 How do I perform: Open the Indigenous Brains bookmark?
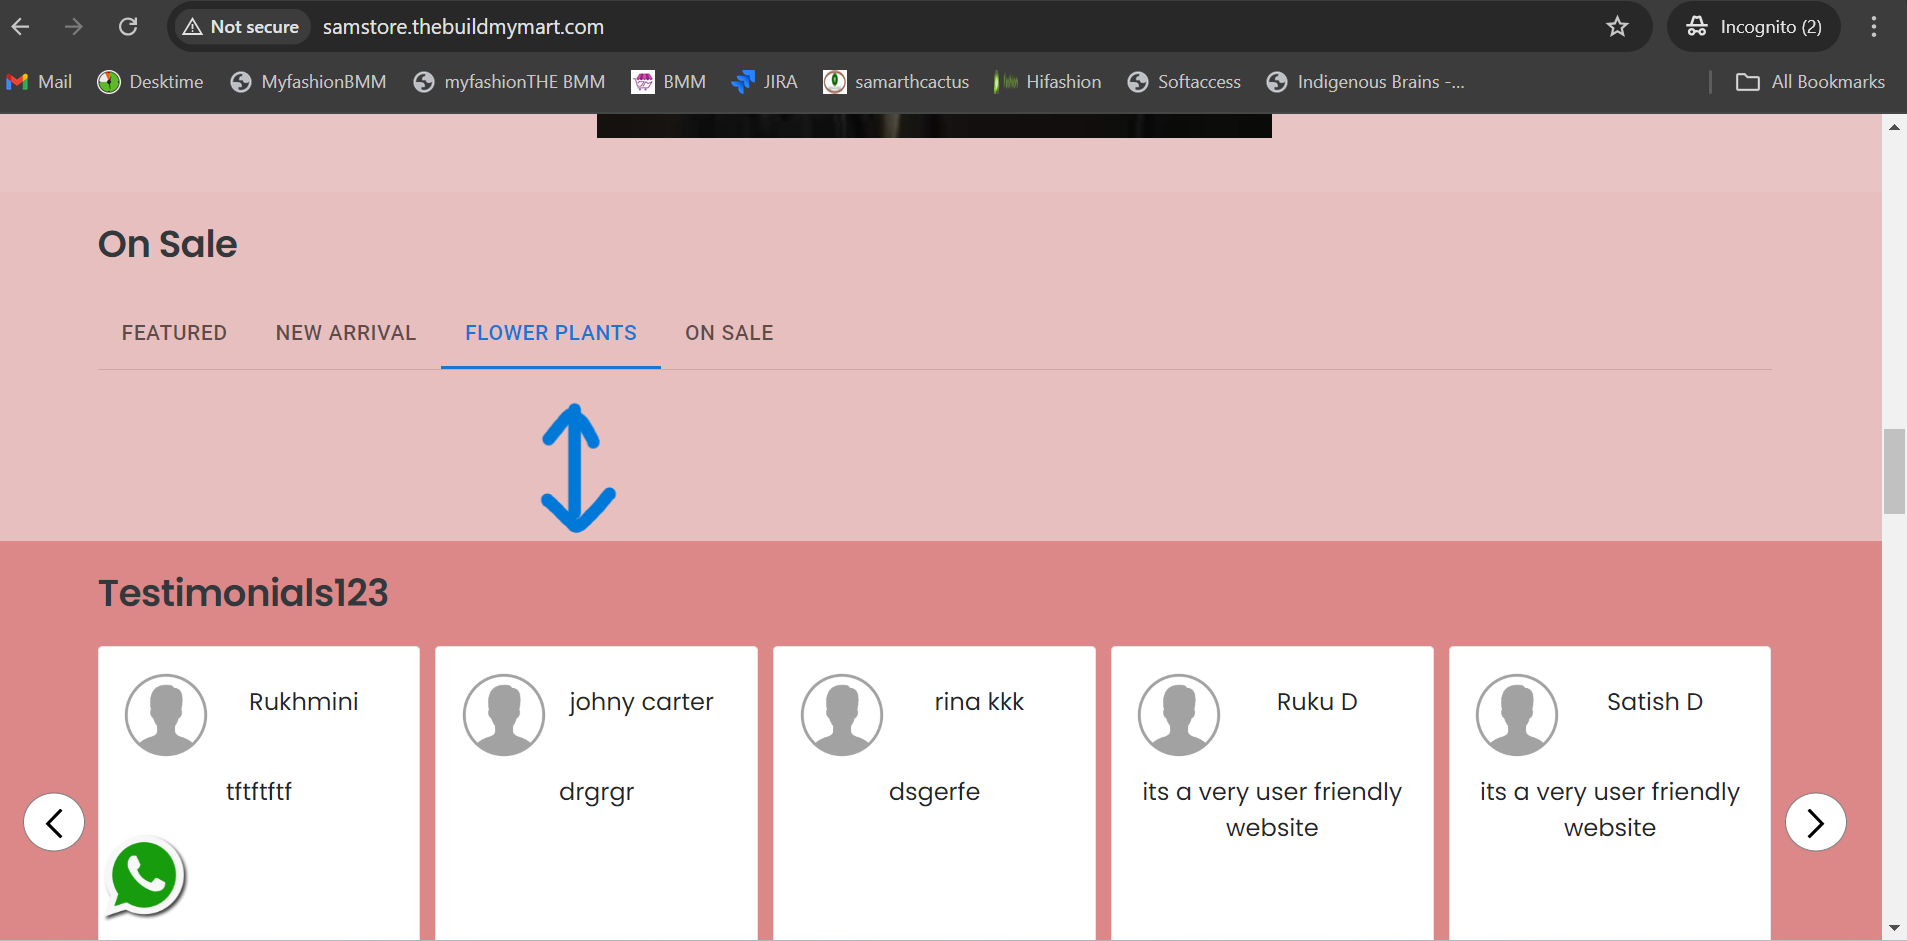coord(1365,82)
